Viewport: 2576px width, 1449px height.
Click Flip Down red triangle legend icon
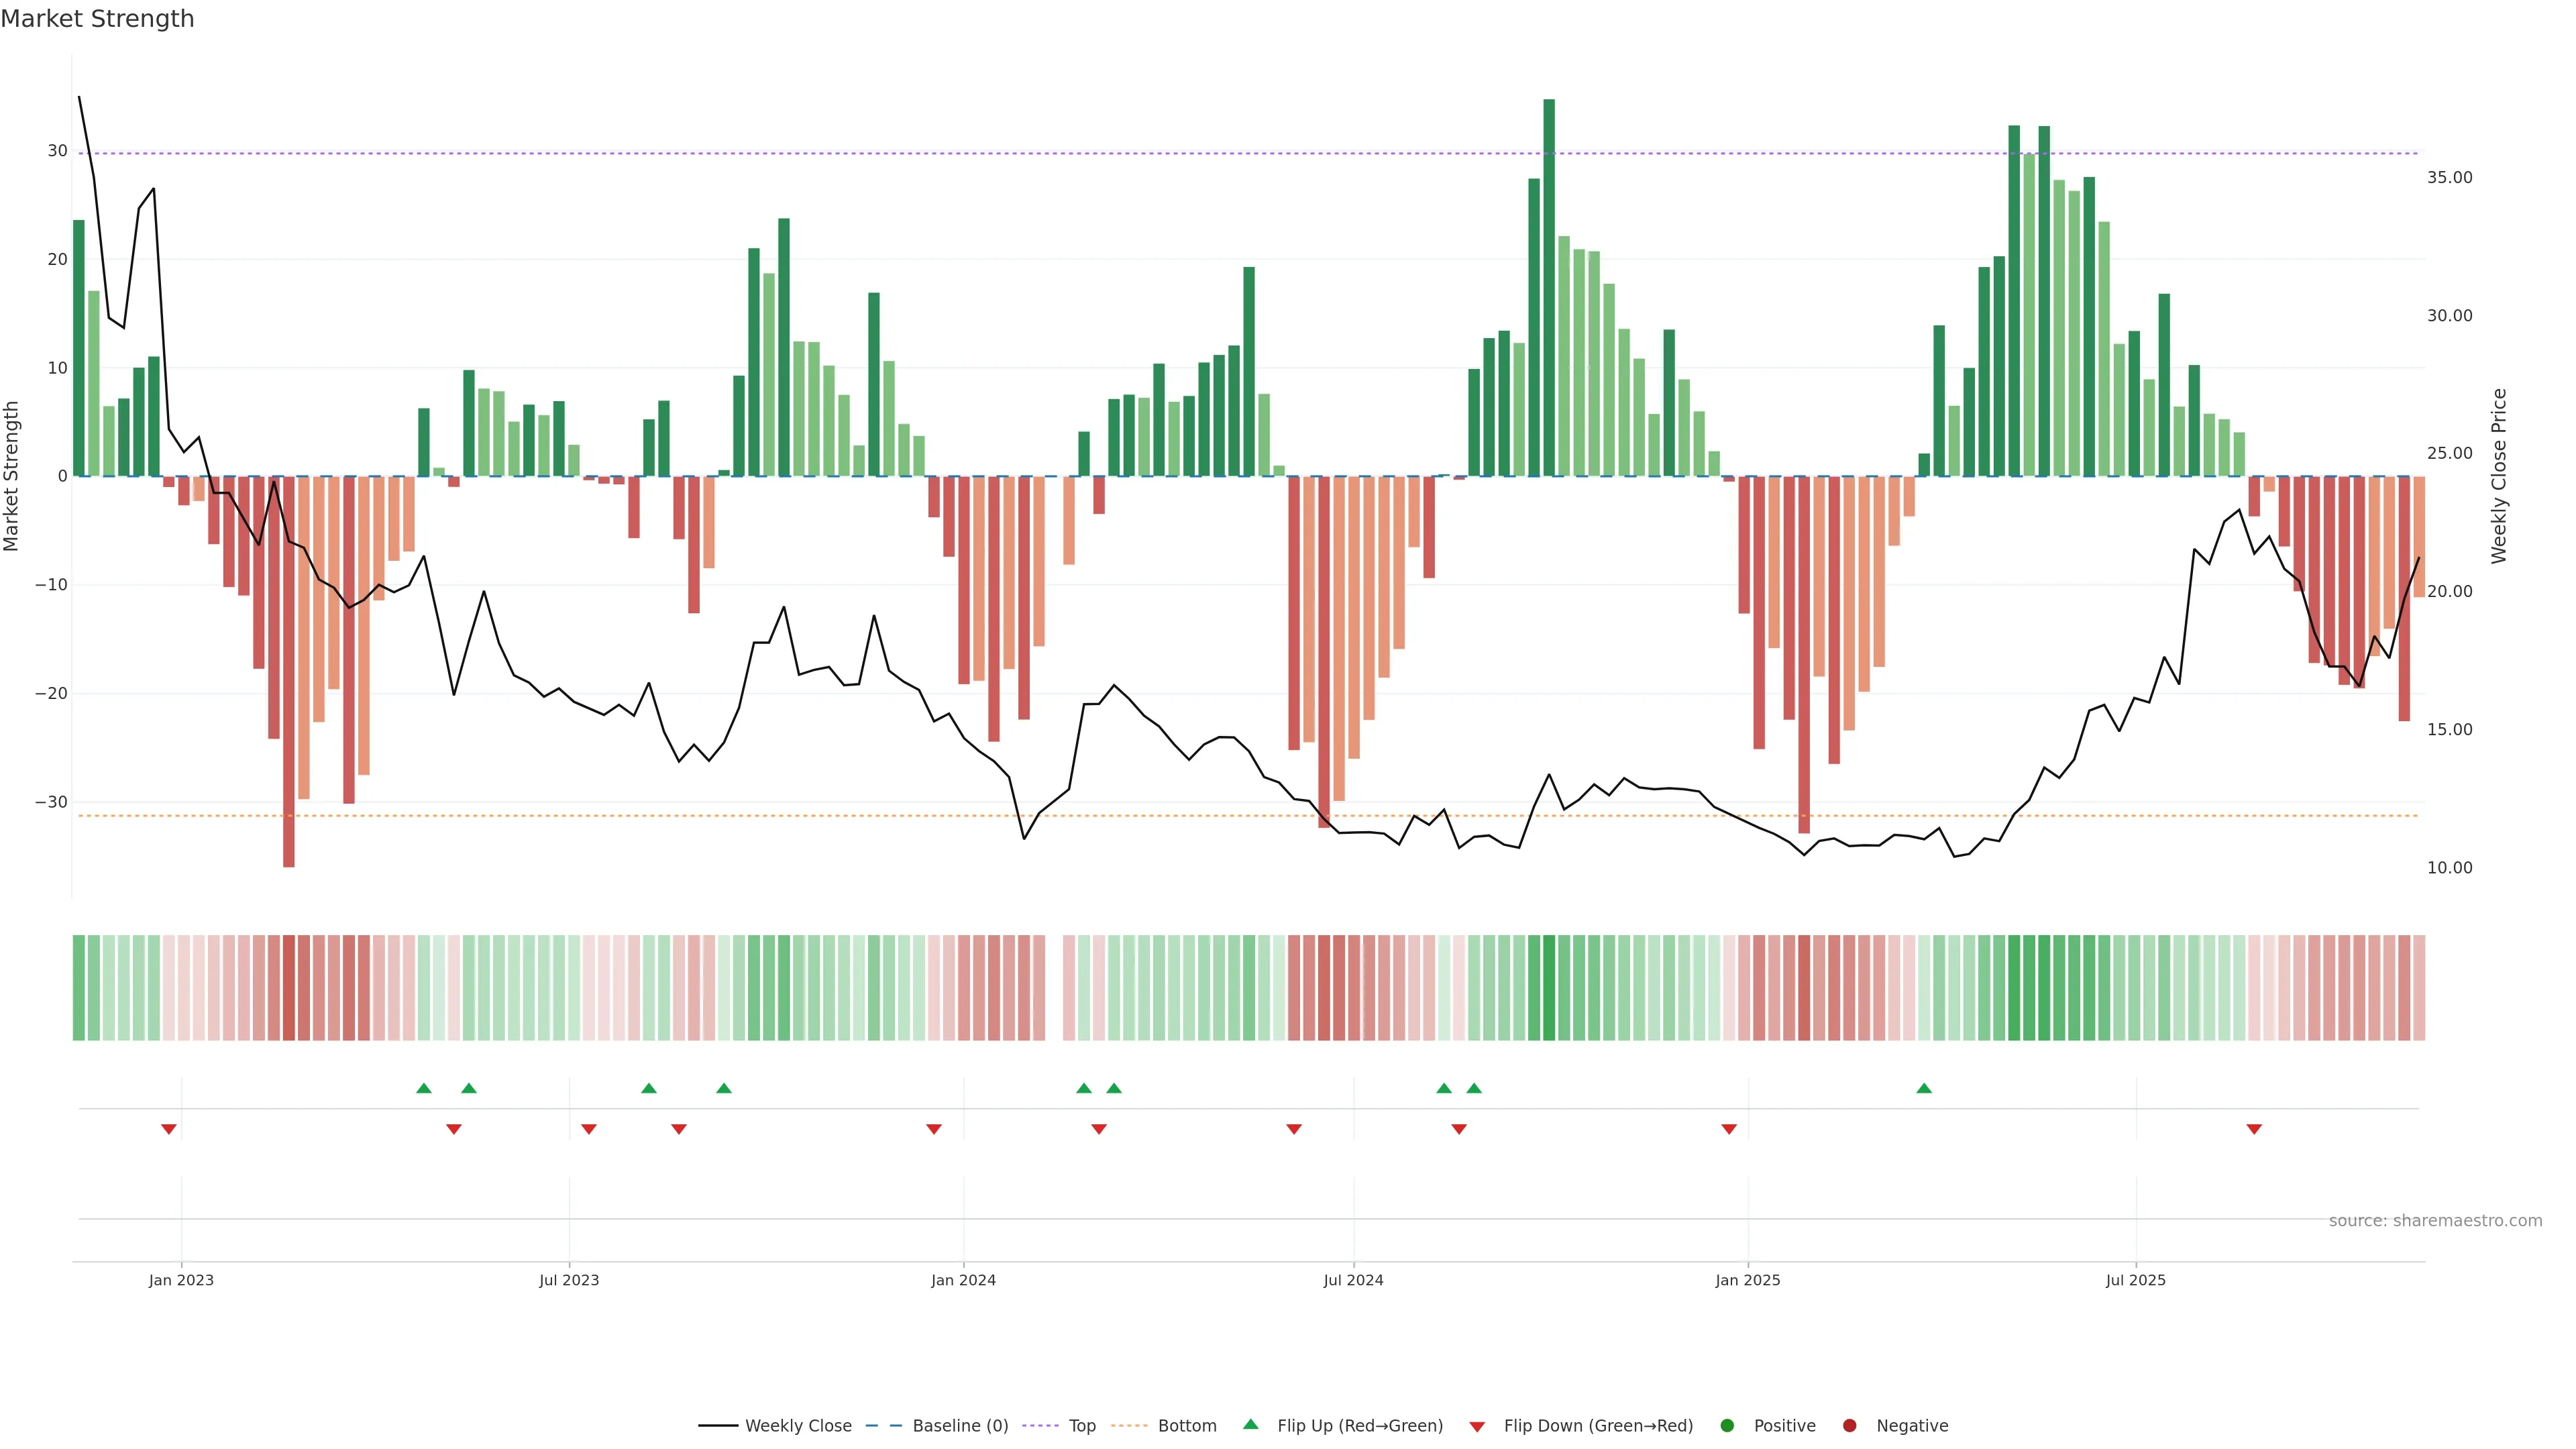[1477, 1426]
